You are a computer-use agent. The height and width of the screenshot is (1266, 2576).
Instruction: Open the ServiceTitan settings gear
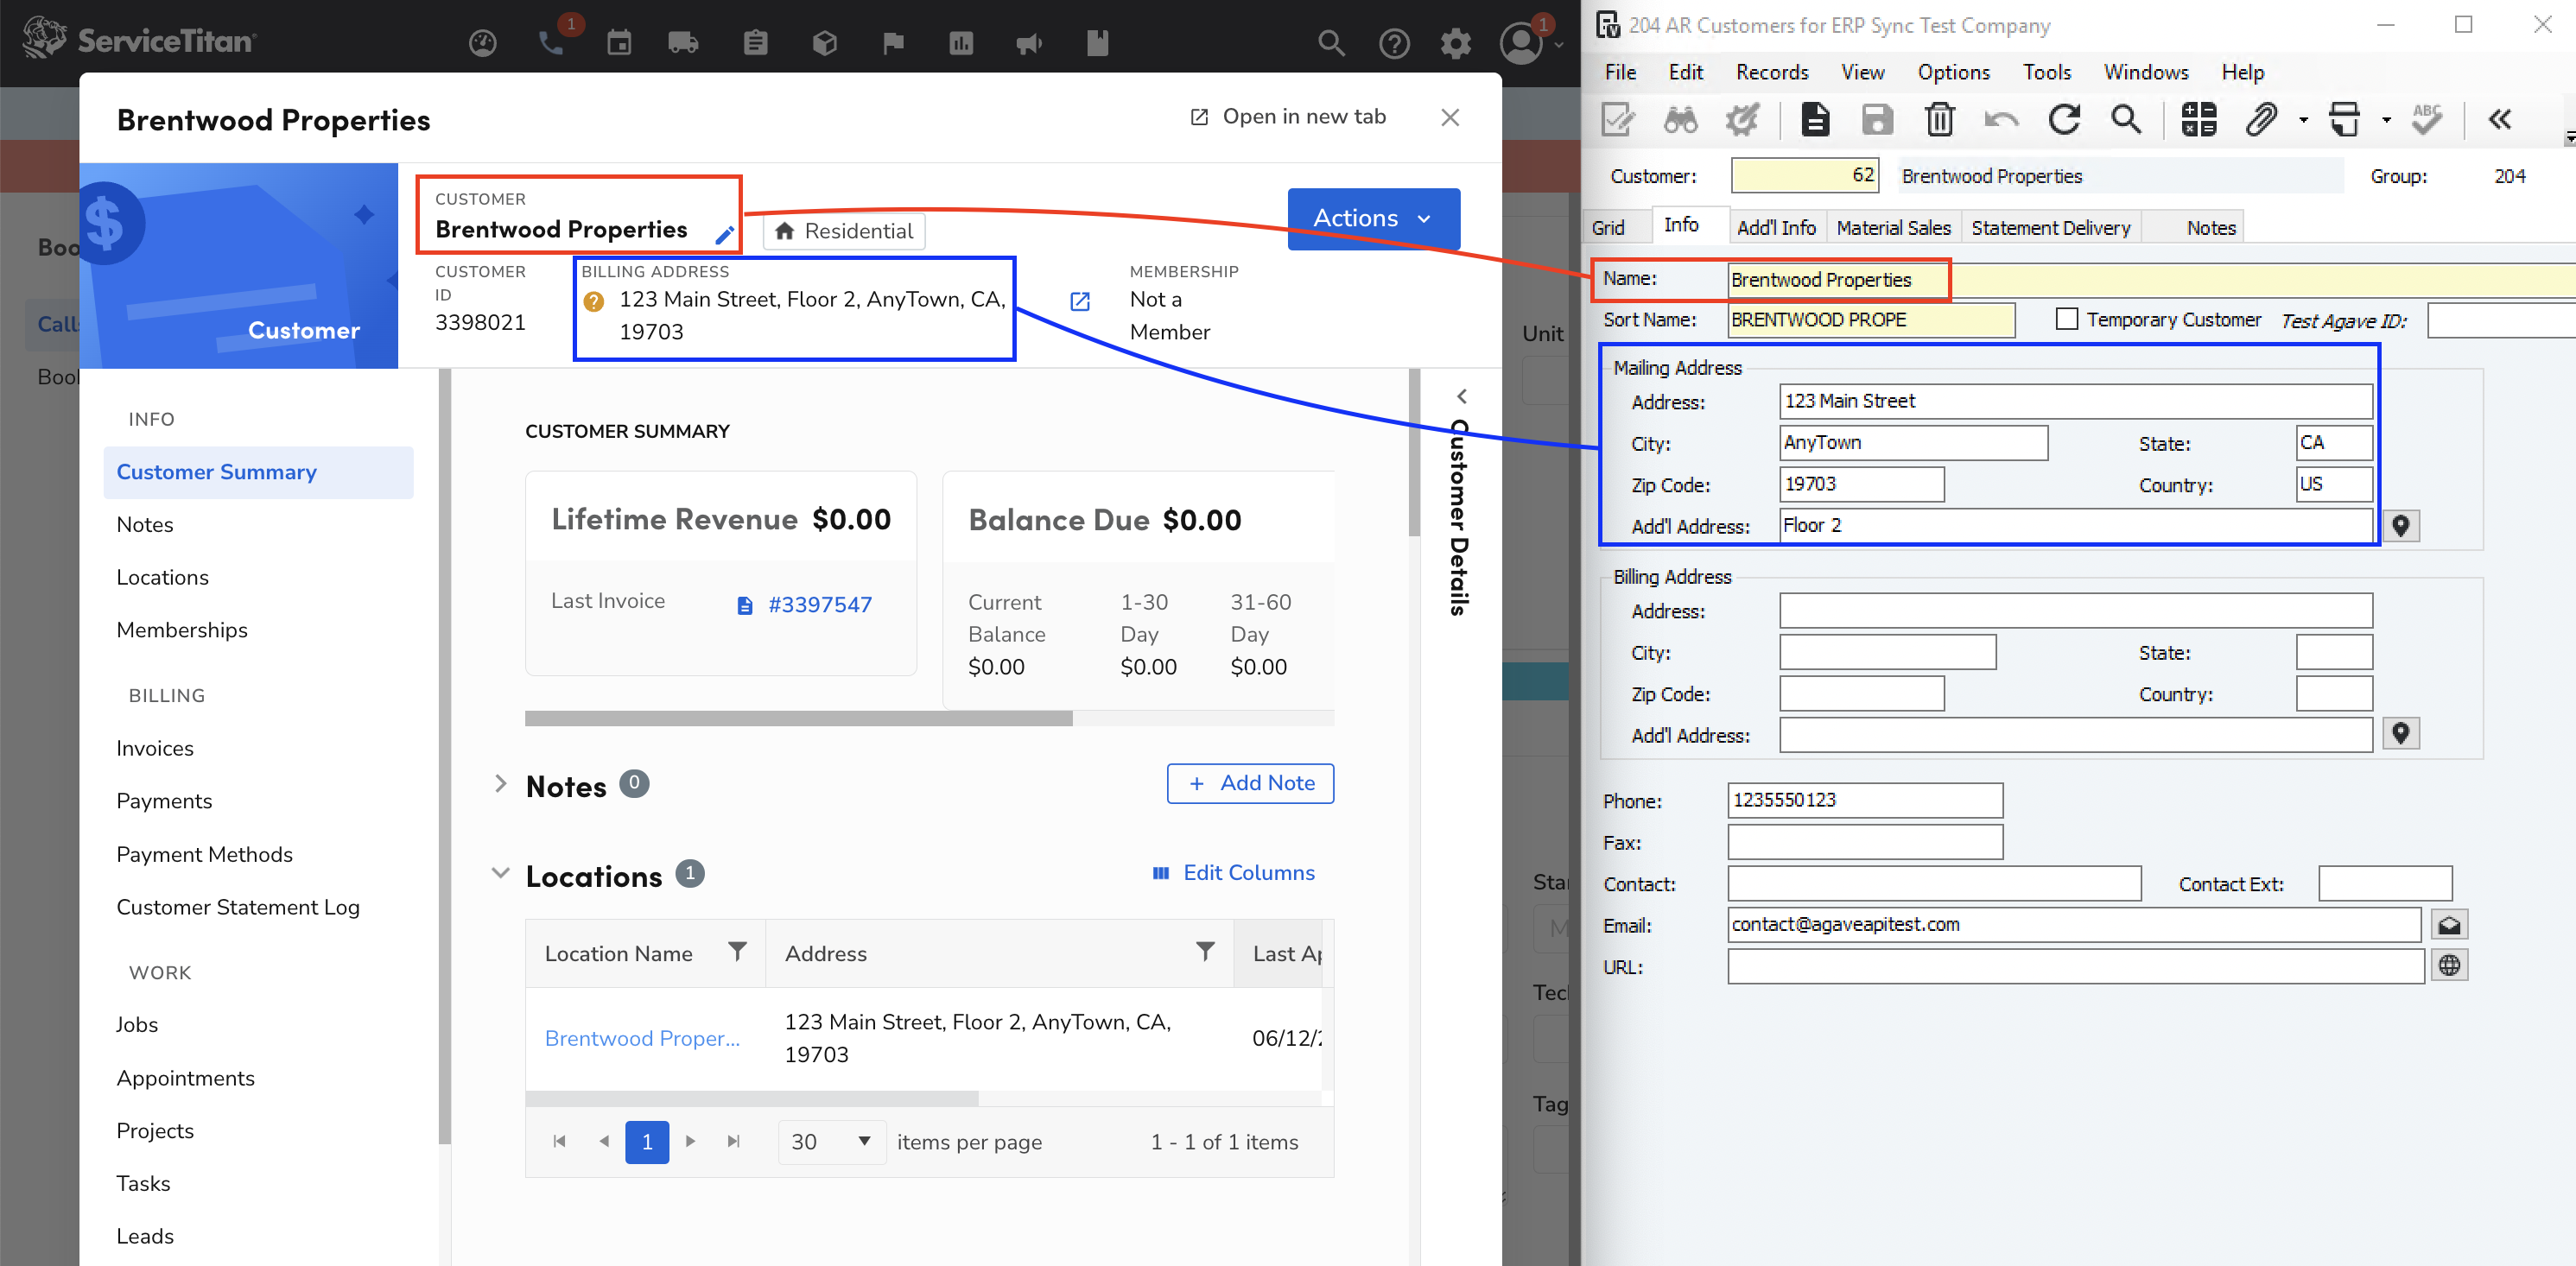[x=1456, y=43]
